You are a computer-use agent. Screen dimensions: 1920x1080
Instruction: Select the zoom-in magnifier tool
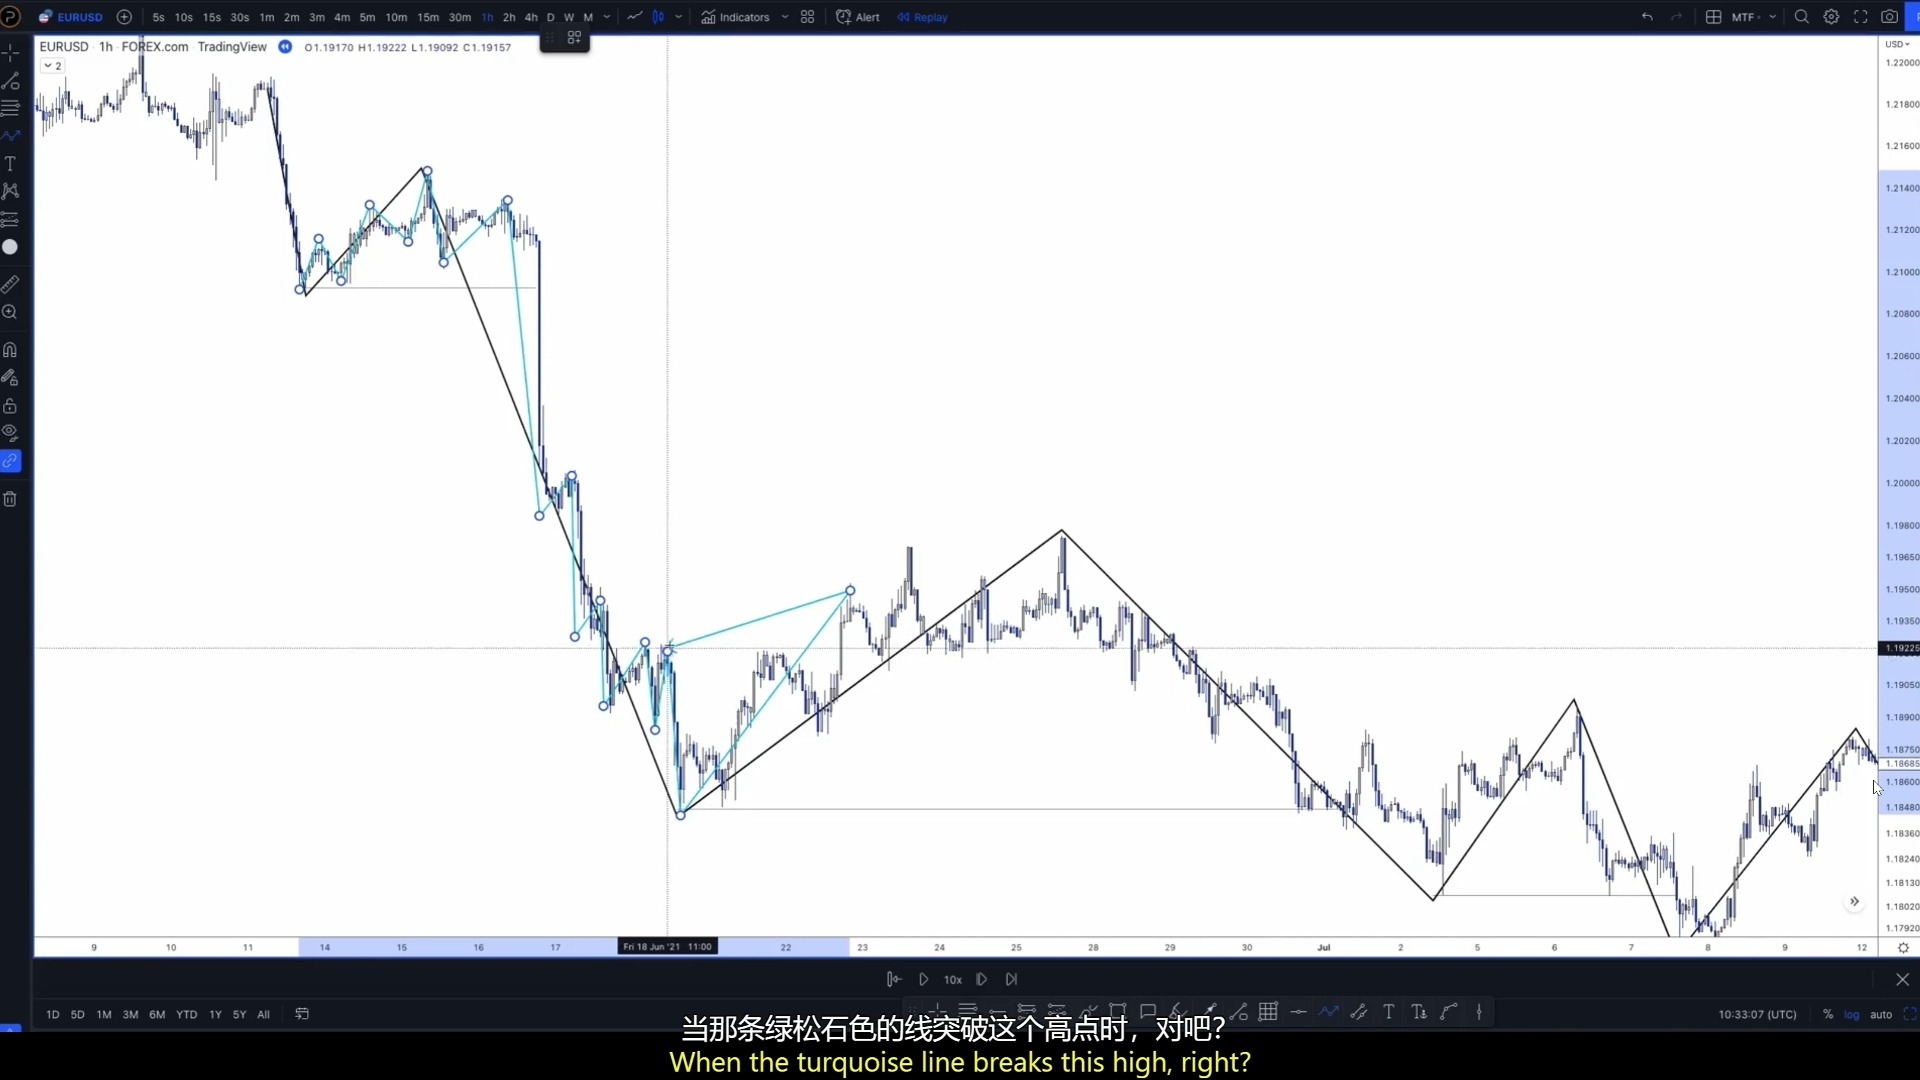pyautogui.click(x=10, y=313)
